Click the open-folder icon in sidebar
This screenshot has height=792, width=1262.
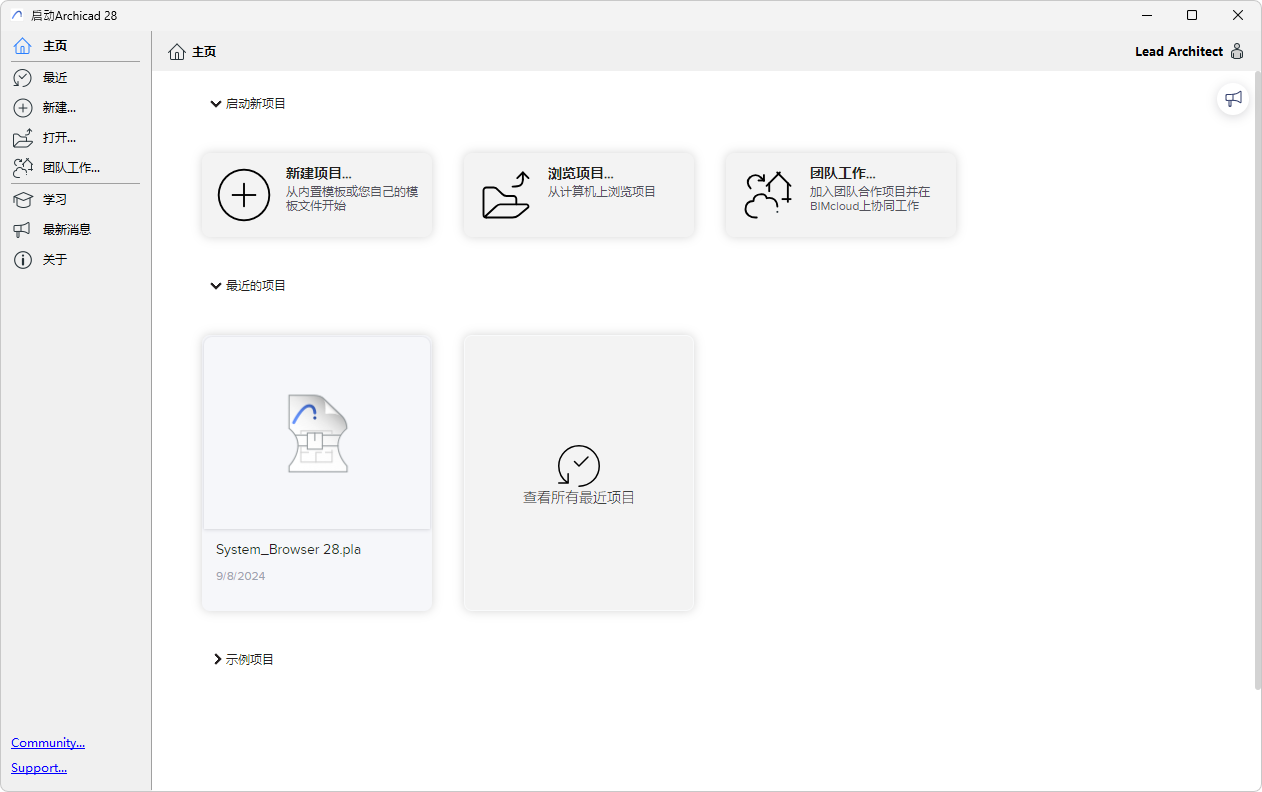[22, 138]
